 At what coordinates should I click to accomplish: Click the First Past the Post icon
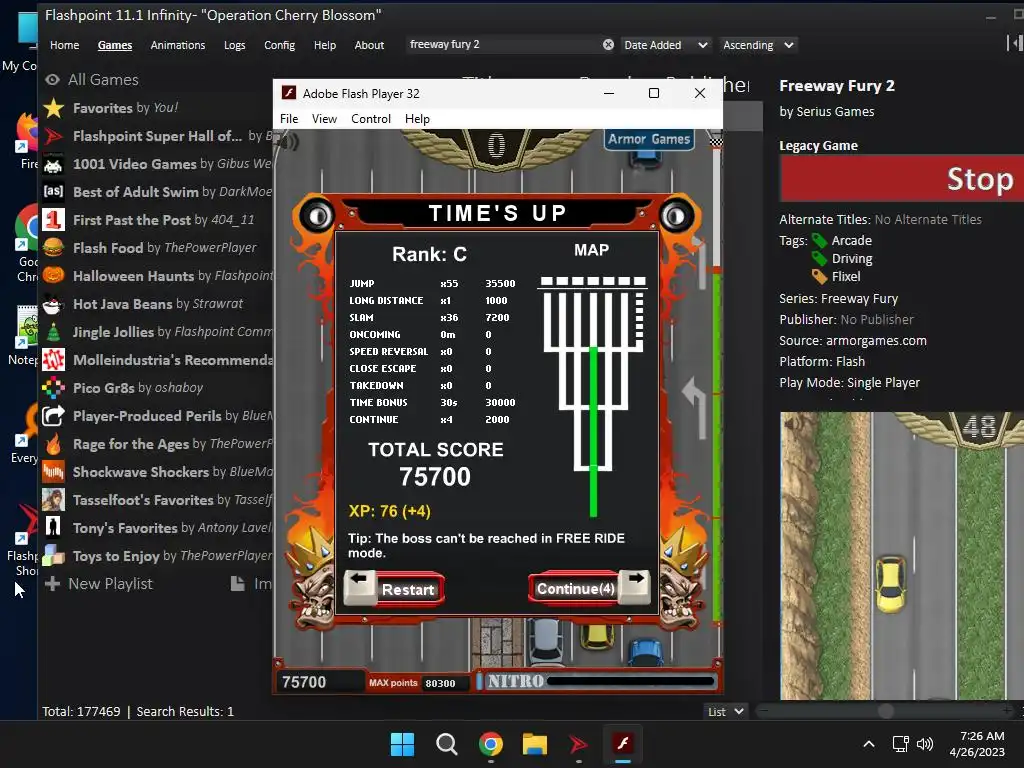point(54,219)
